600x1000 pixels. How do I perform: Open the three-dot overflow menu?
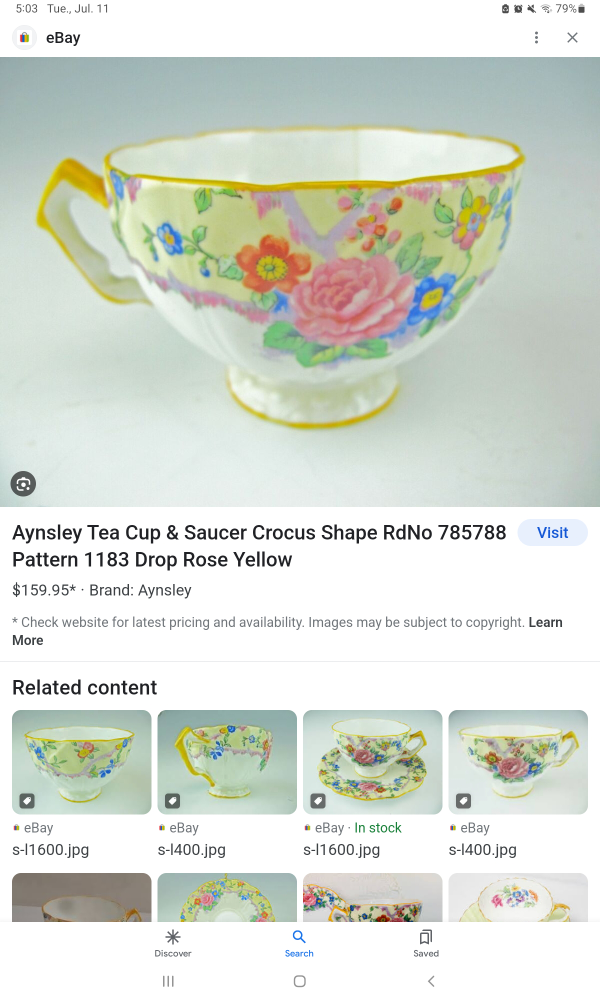pos(536,38)
